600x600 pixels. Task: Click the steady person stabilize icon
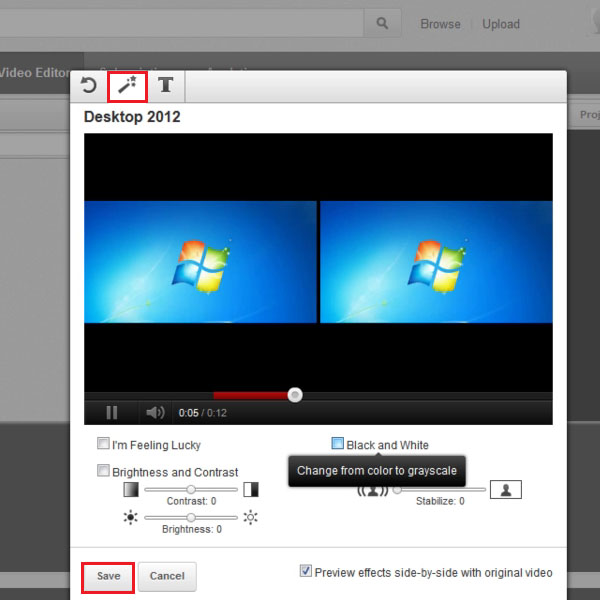[x=506, y=489]
